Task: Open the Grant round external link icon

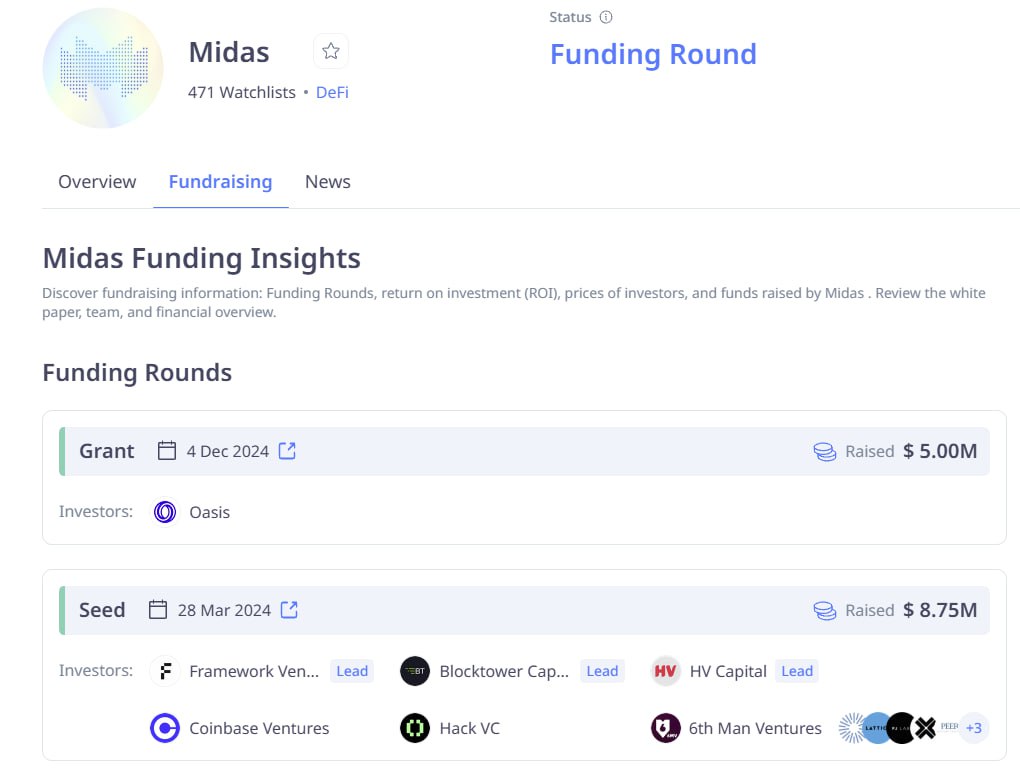Action: click(287, 450)
